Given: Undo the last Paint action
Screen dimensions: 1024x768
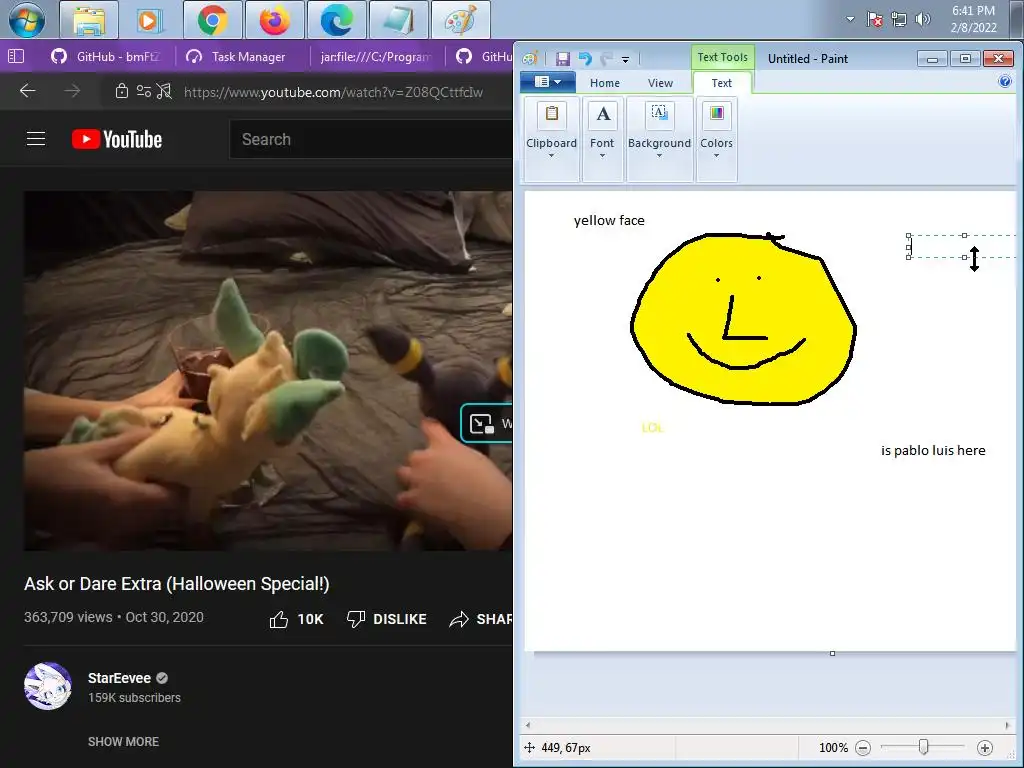Looking at the screenshot, I should click(x=584, y=59).
